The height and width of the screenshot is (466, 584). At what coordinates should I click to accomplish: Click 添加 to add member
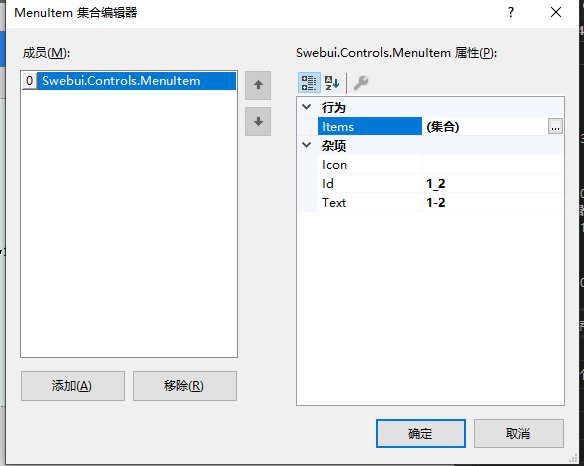click(x=73, y=386)
